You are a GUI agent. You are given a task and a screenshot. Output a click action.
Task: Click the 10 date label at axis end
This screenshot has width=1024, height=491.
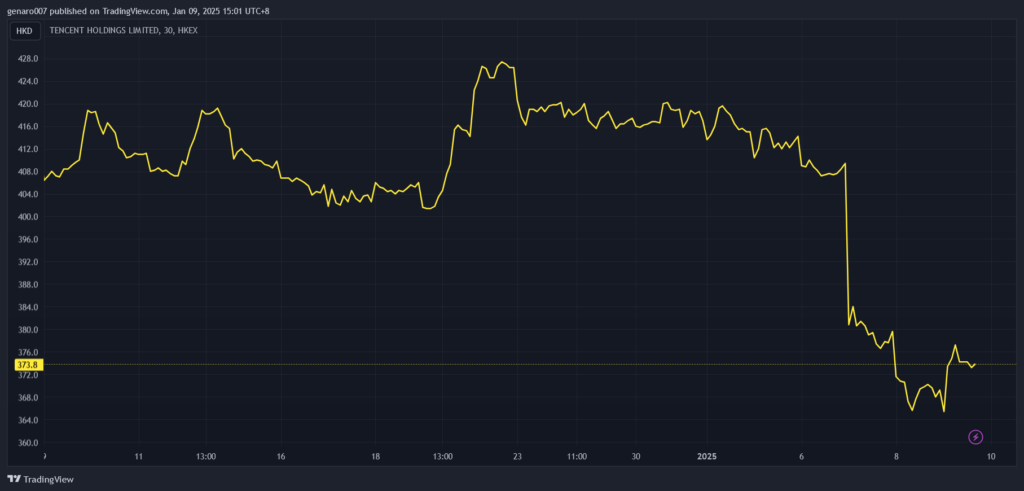coord(990,456)
